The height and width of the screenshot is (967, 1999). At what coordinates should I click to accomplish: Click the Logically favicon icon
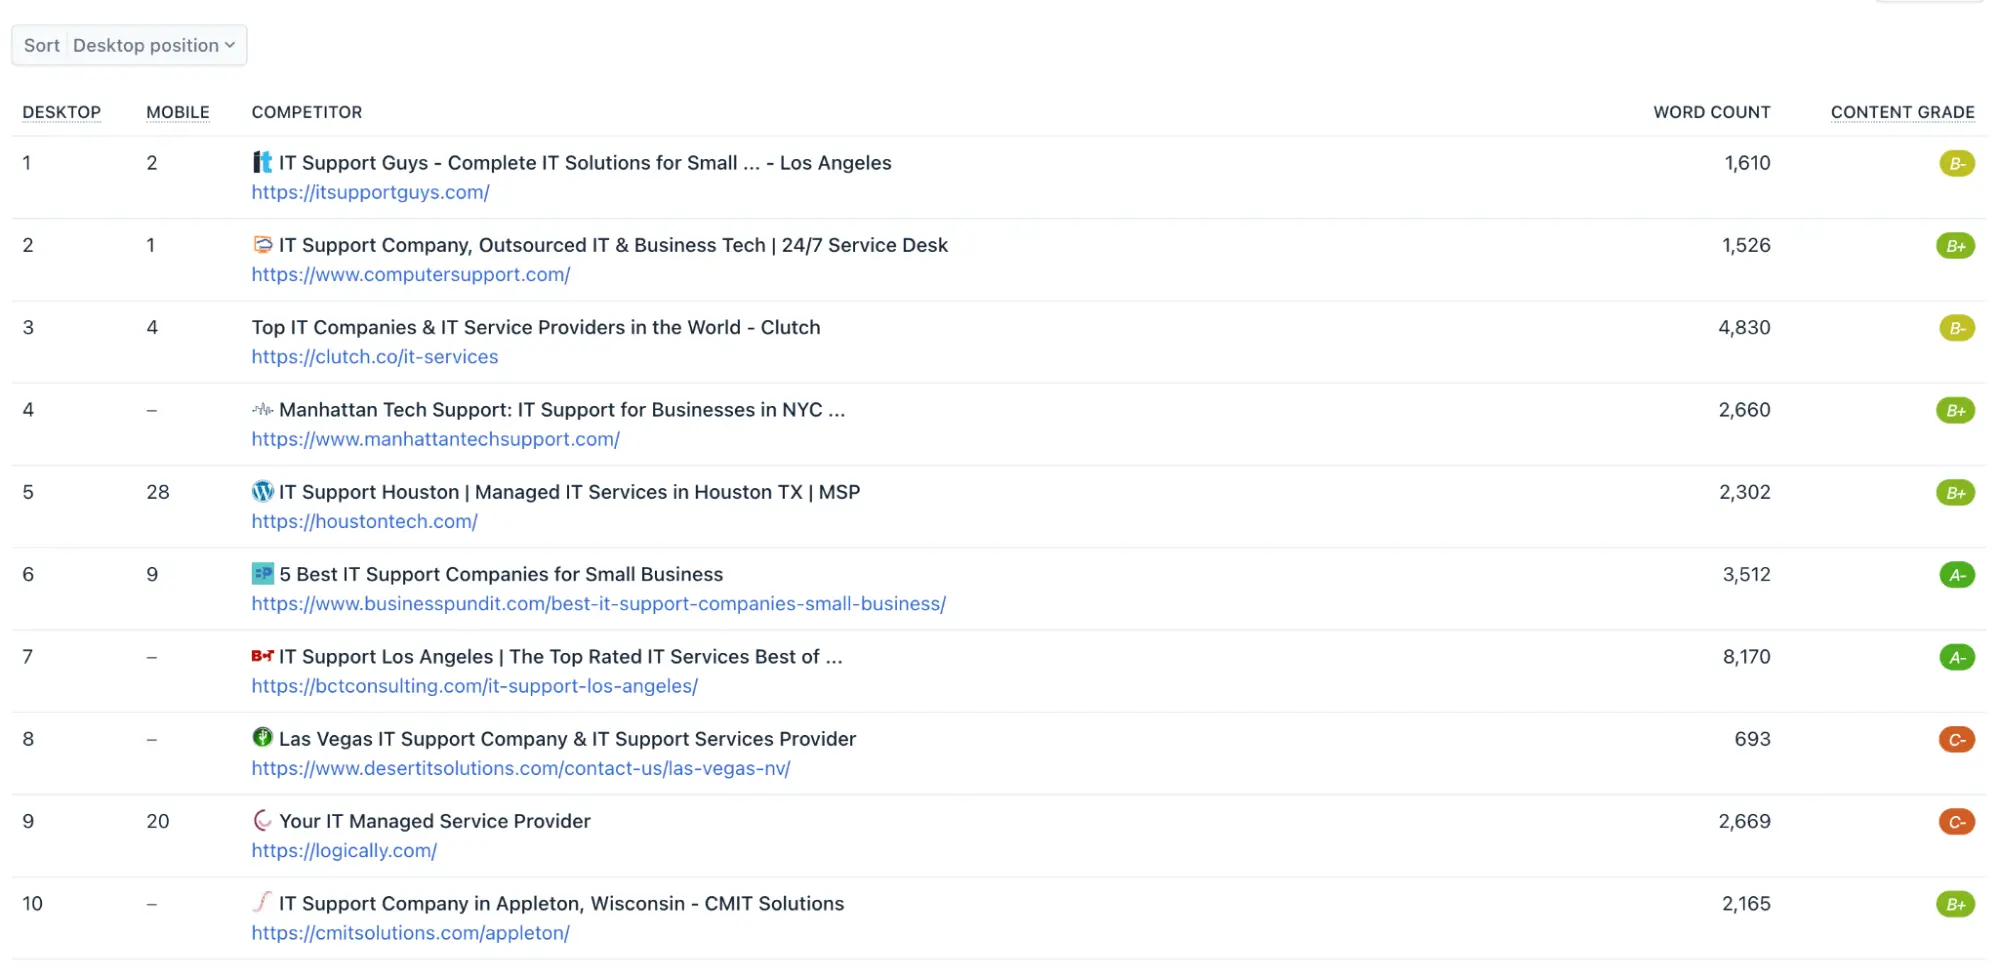(x=262, y=821)
